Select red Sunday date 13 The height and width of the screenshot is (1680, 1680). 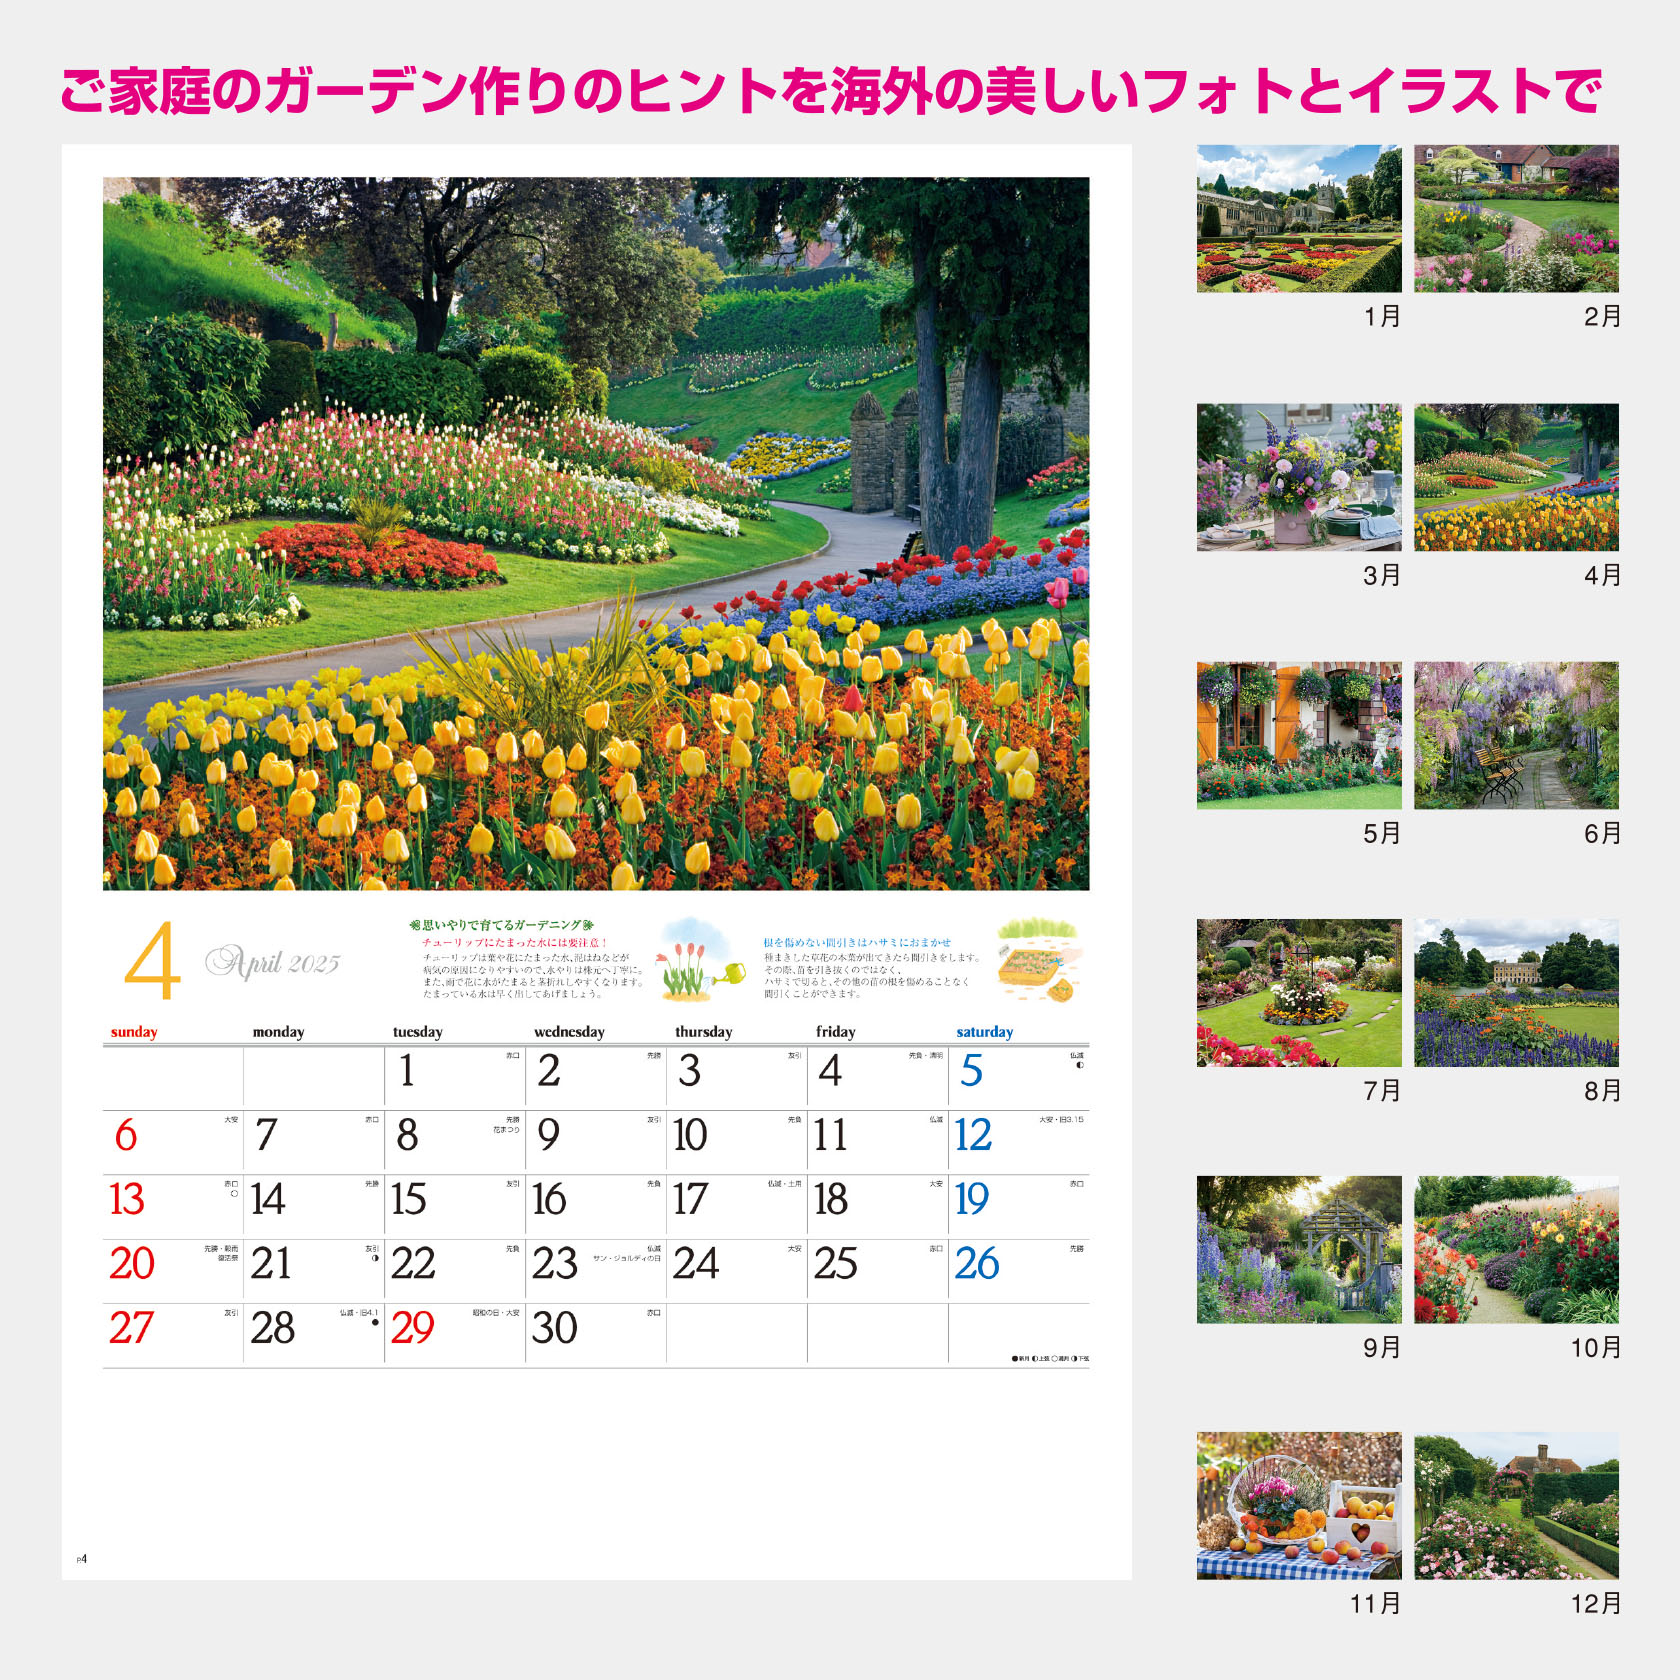pyautogui.click(x=127, y=1199)
